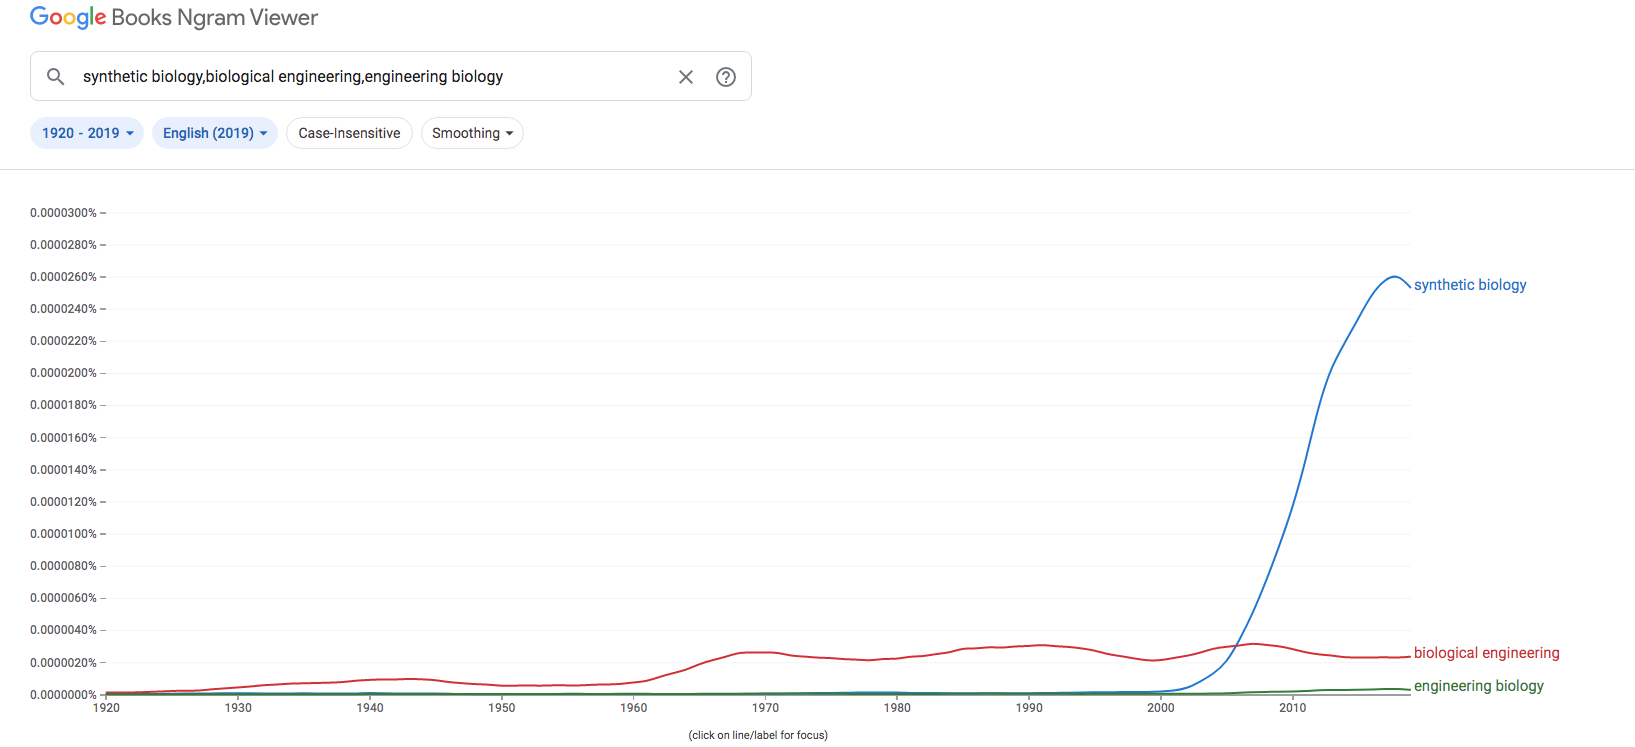Open the Smoothing dropdown
This screenshot has width=1635, height=747.
point(472,133)
